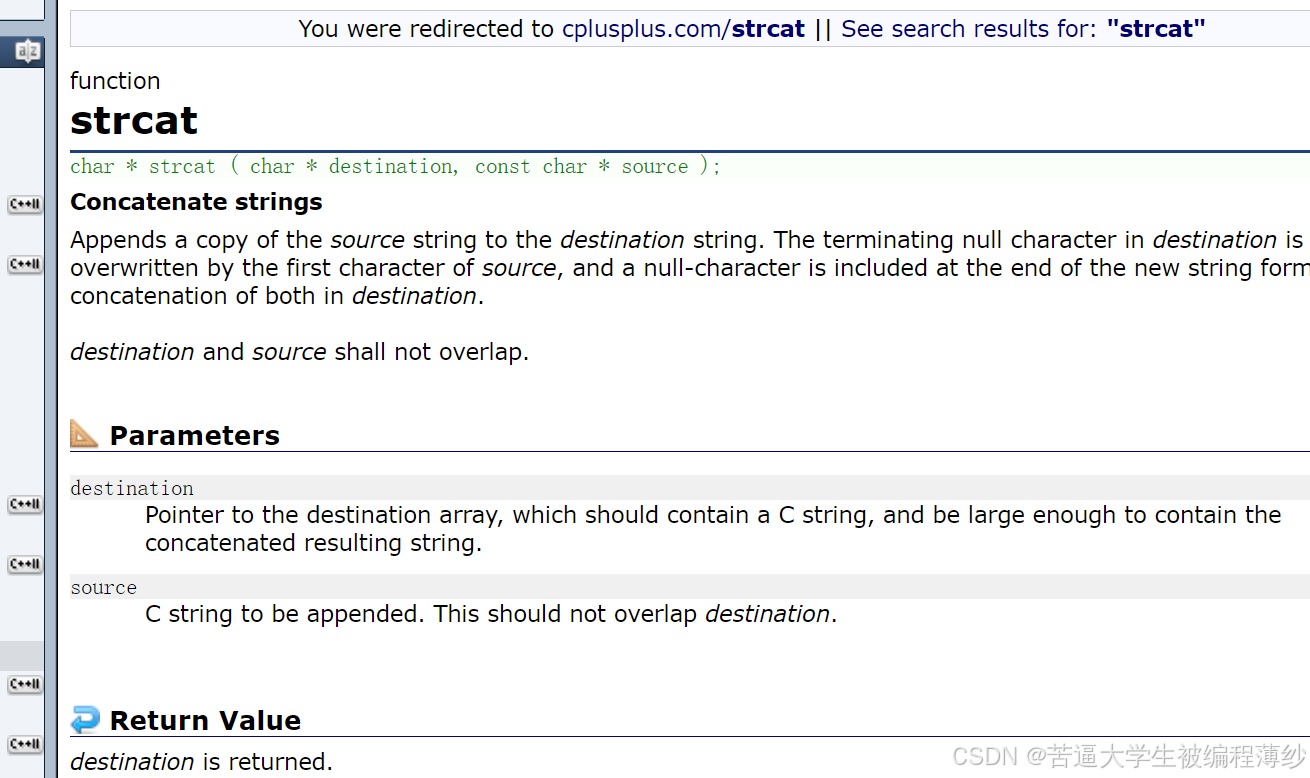Click the C++11 badge just above the bottom one
The height and width of the screenshot is (778, 1310).
[x=25, y=684]
